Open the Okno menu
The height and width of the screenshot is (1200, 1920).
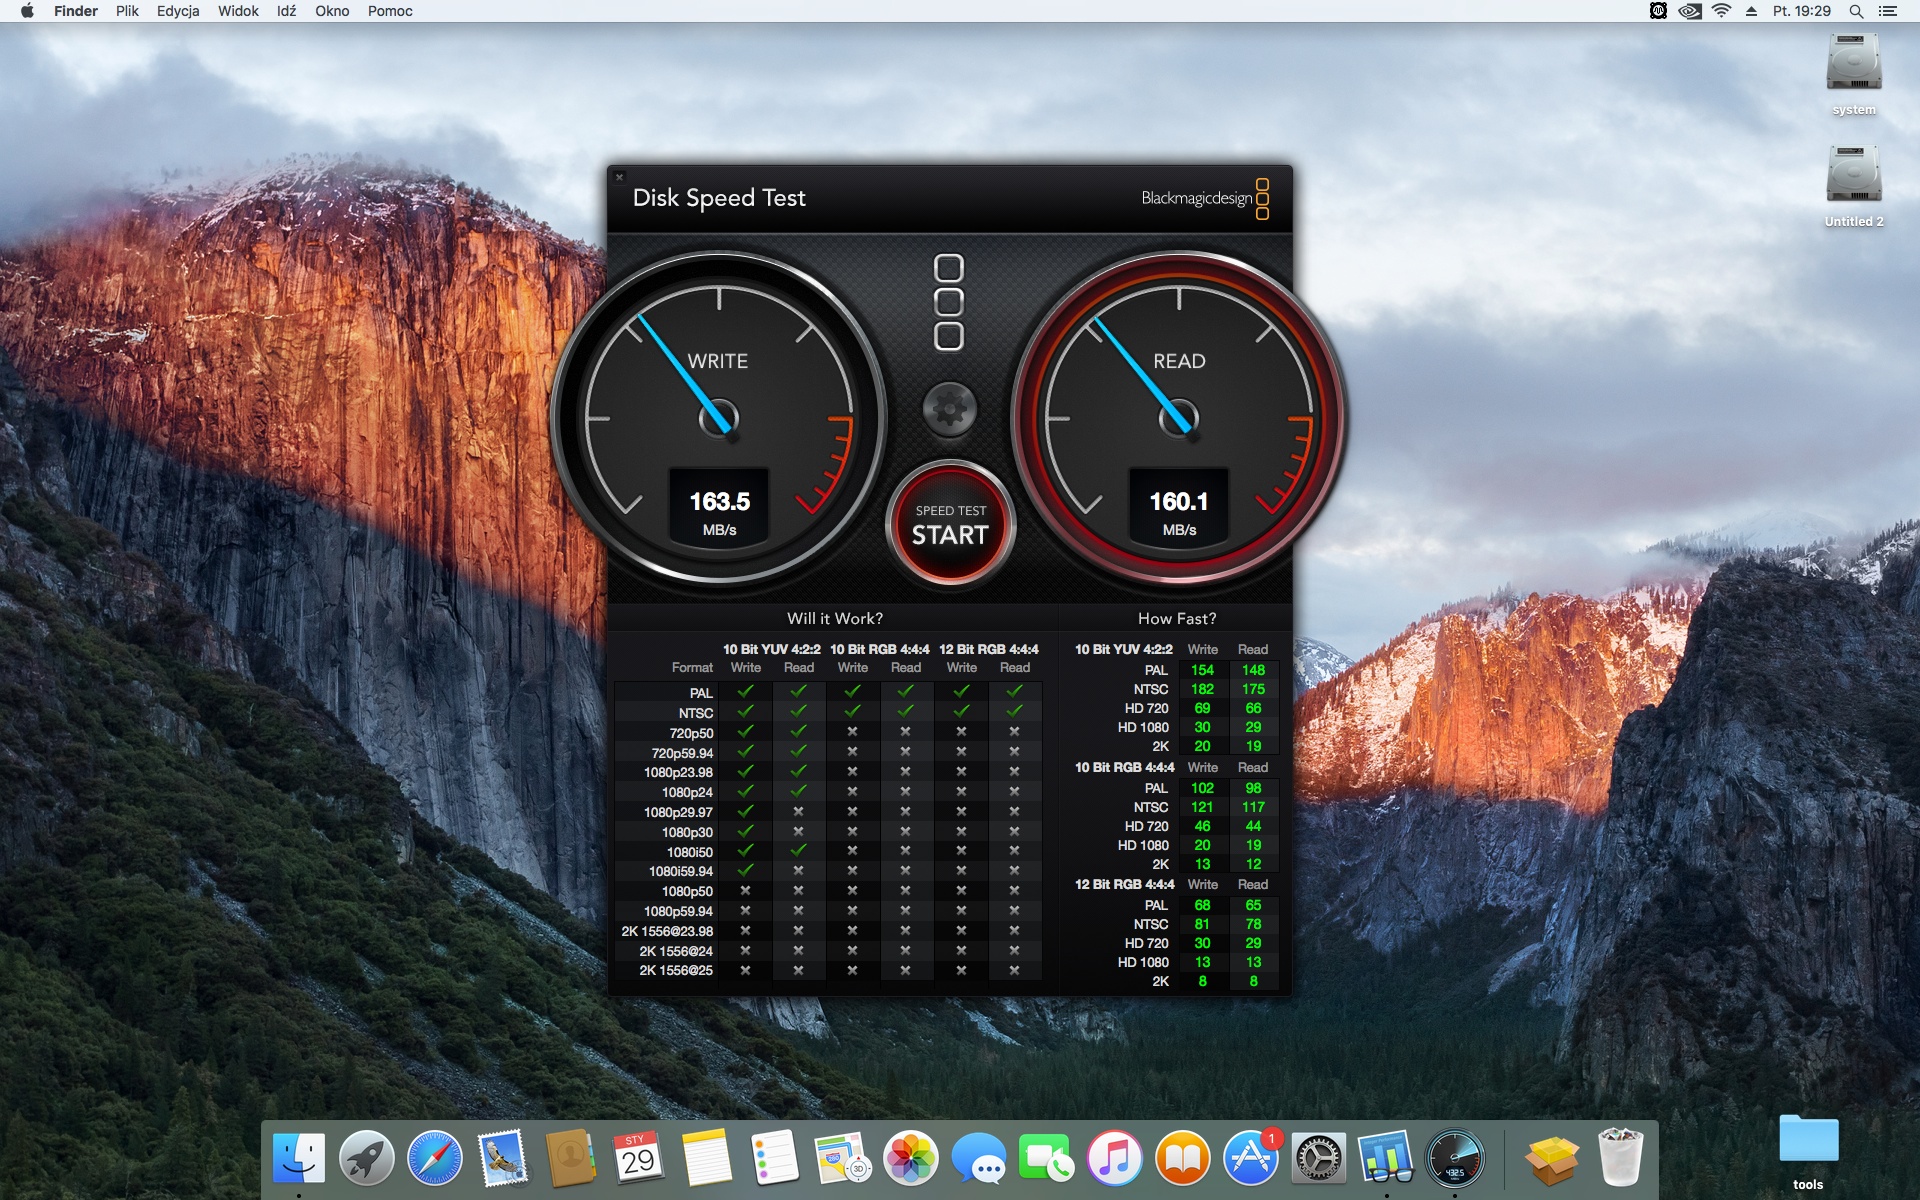click(332, 11)
